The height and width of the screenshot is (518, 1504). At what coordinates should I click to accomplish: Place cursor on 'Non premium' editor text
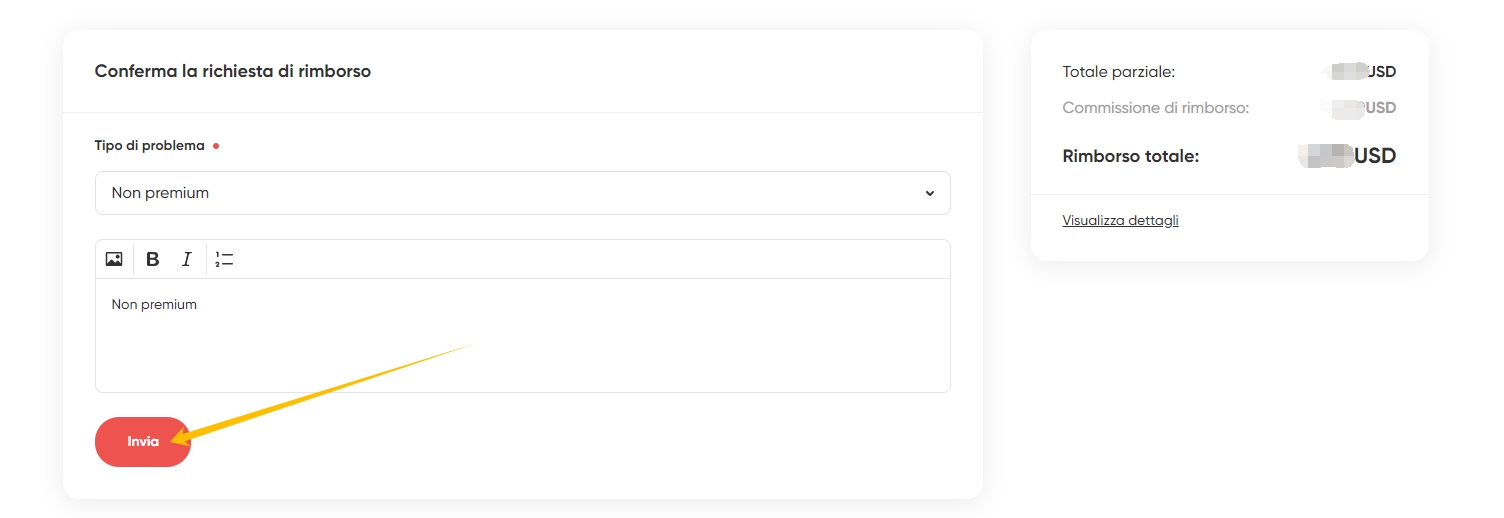pos(154,304)
